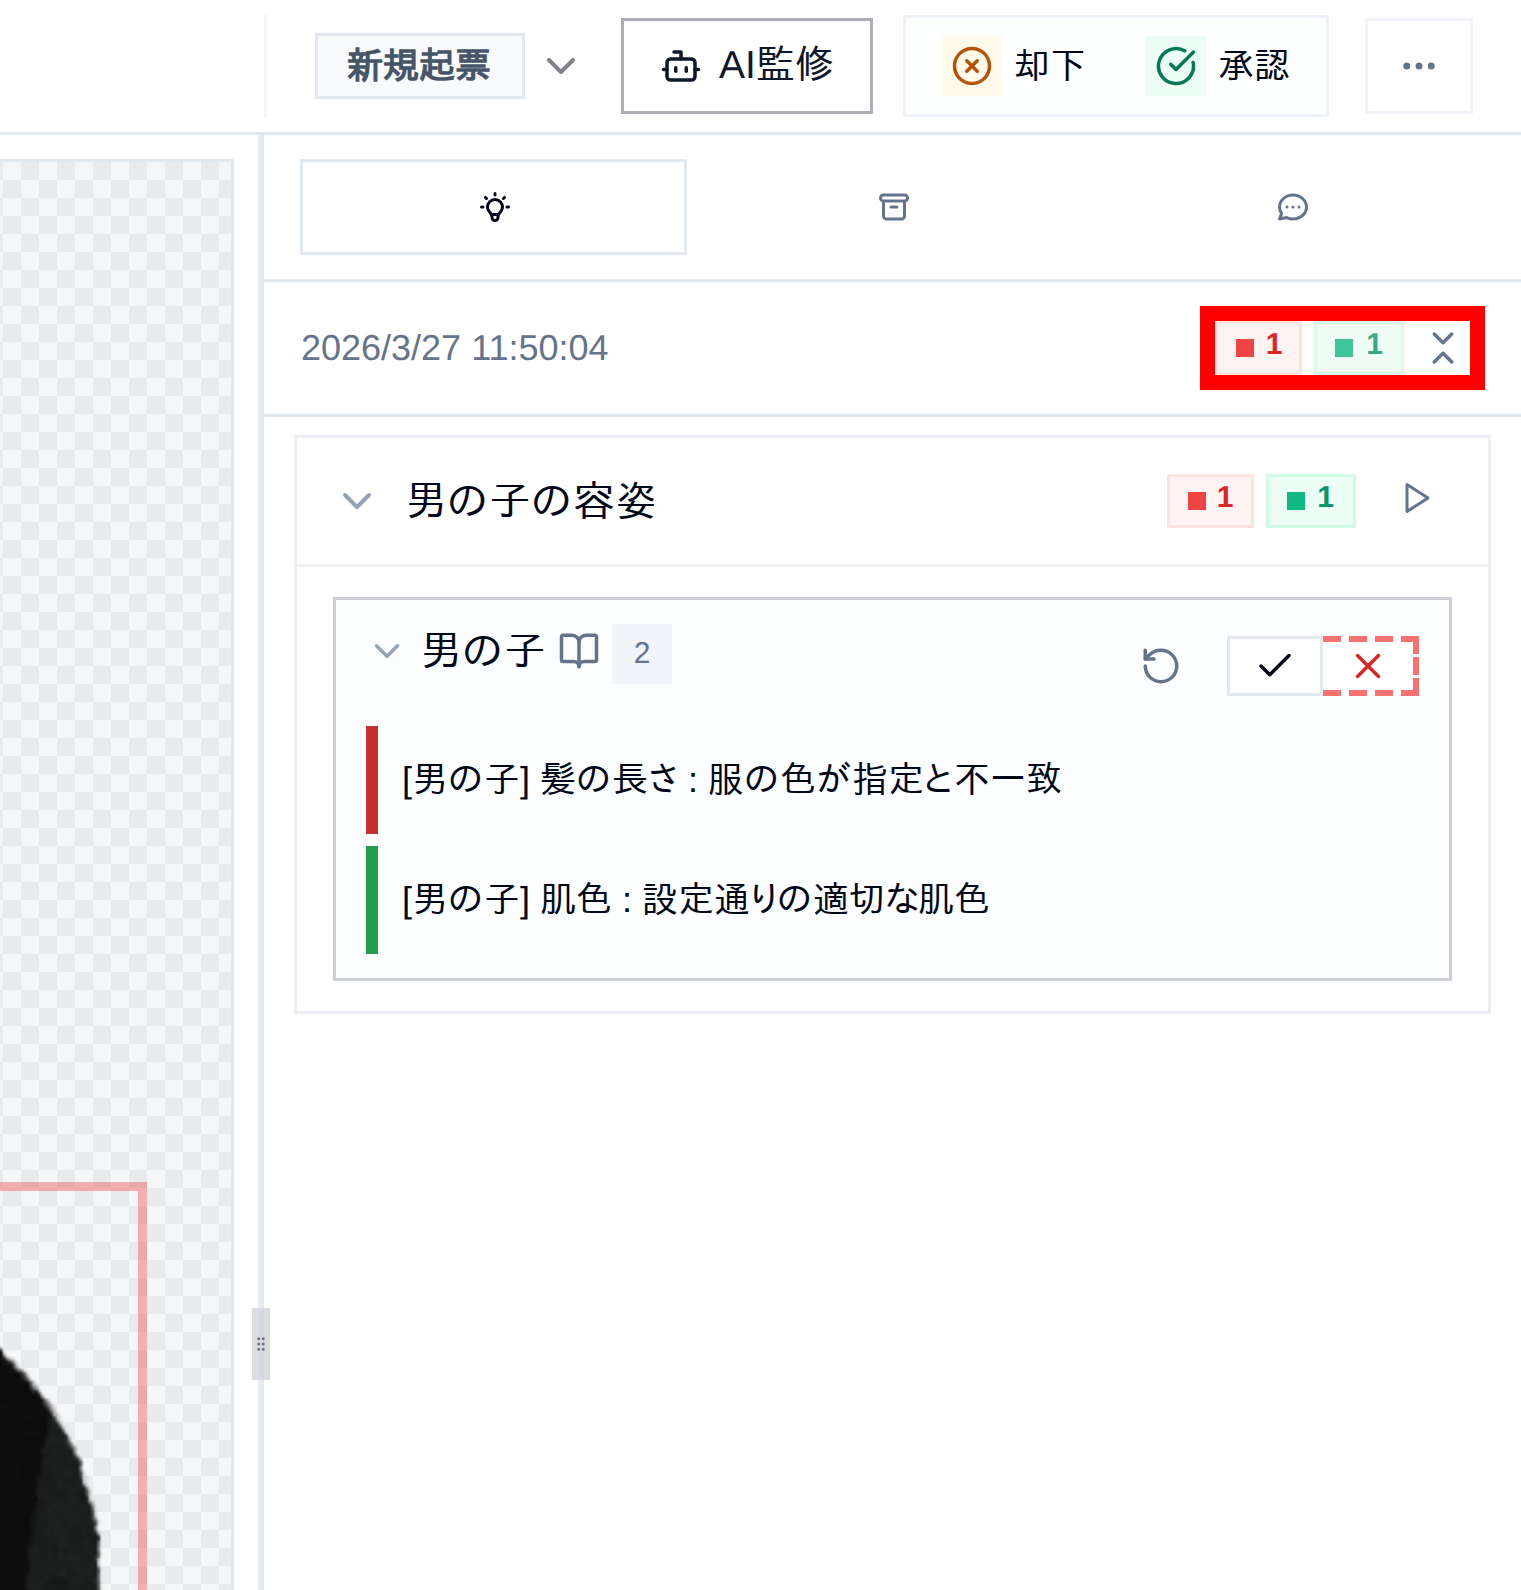Toggle the red count filter by timestamp
Screen dimensions: 1521x1590
(1258, 347)
